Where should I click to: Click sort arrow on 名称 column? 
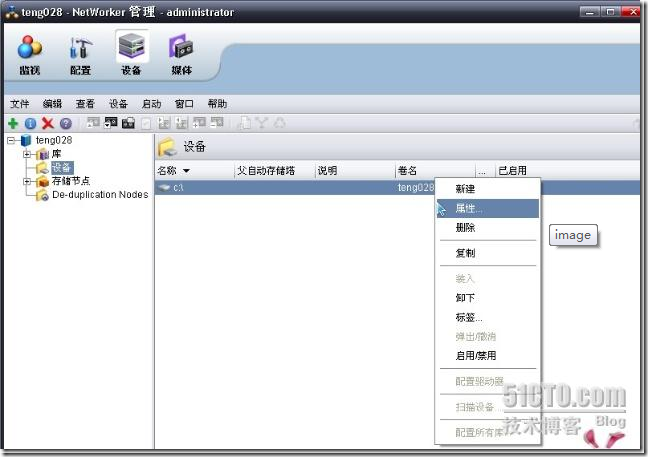tap(186, 171)
